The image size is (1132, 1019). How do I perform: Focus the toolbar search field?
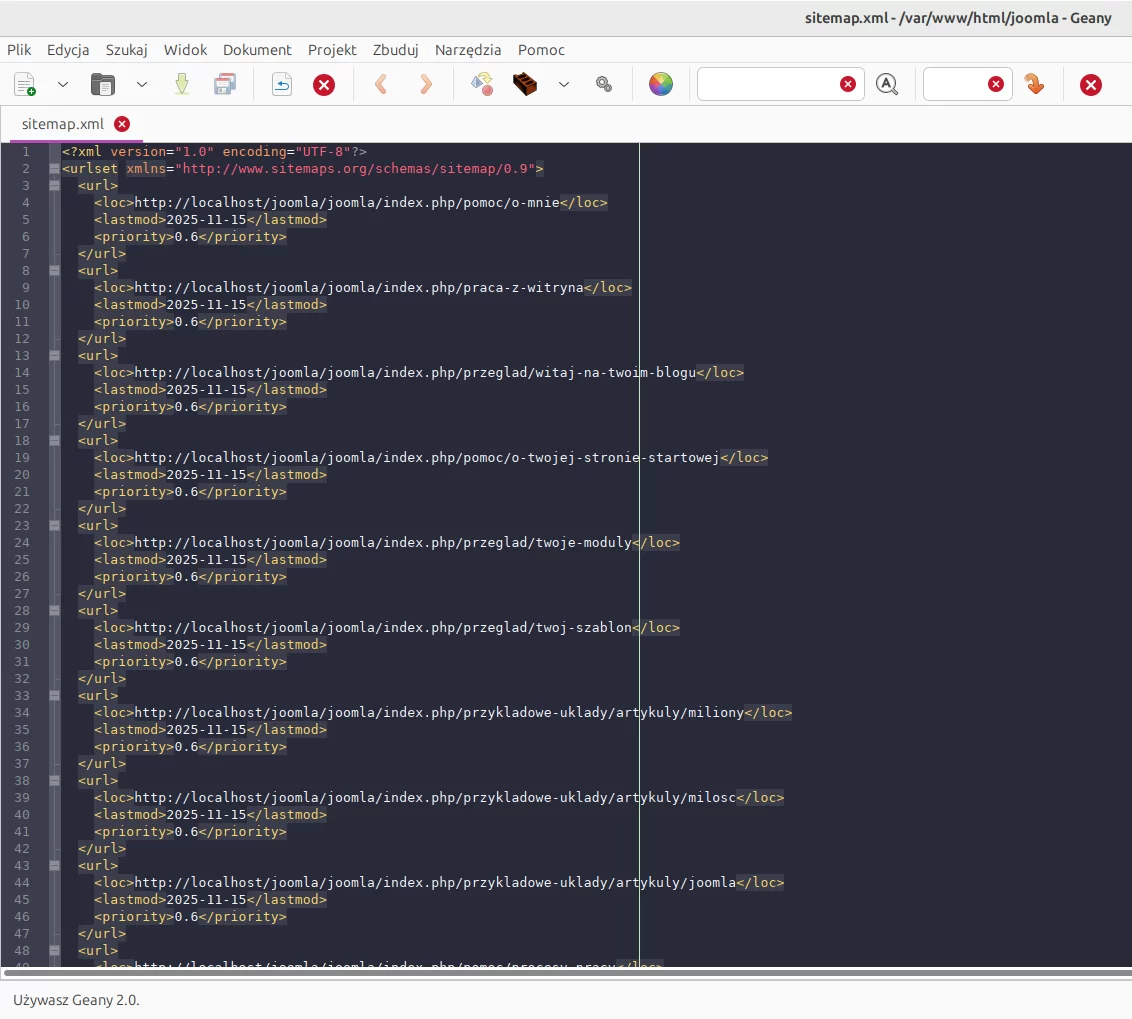(768, 84)
